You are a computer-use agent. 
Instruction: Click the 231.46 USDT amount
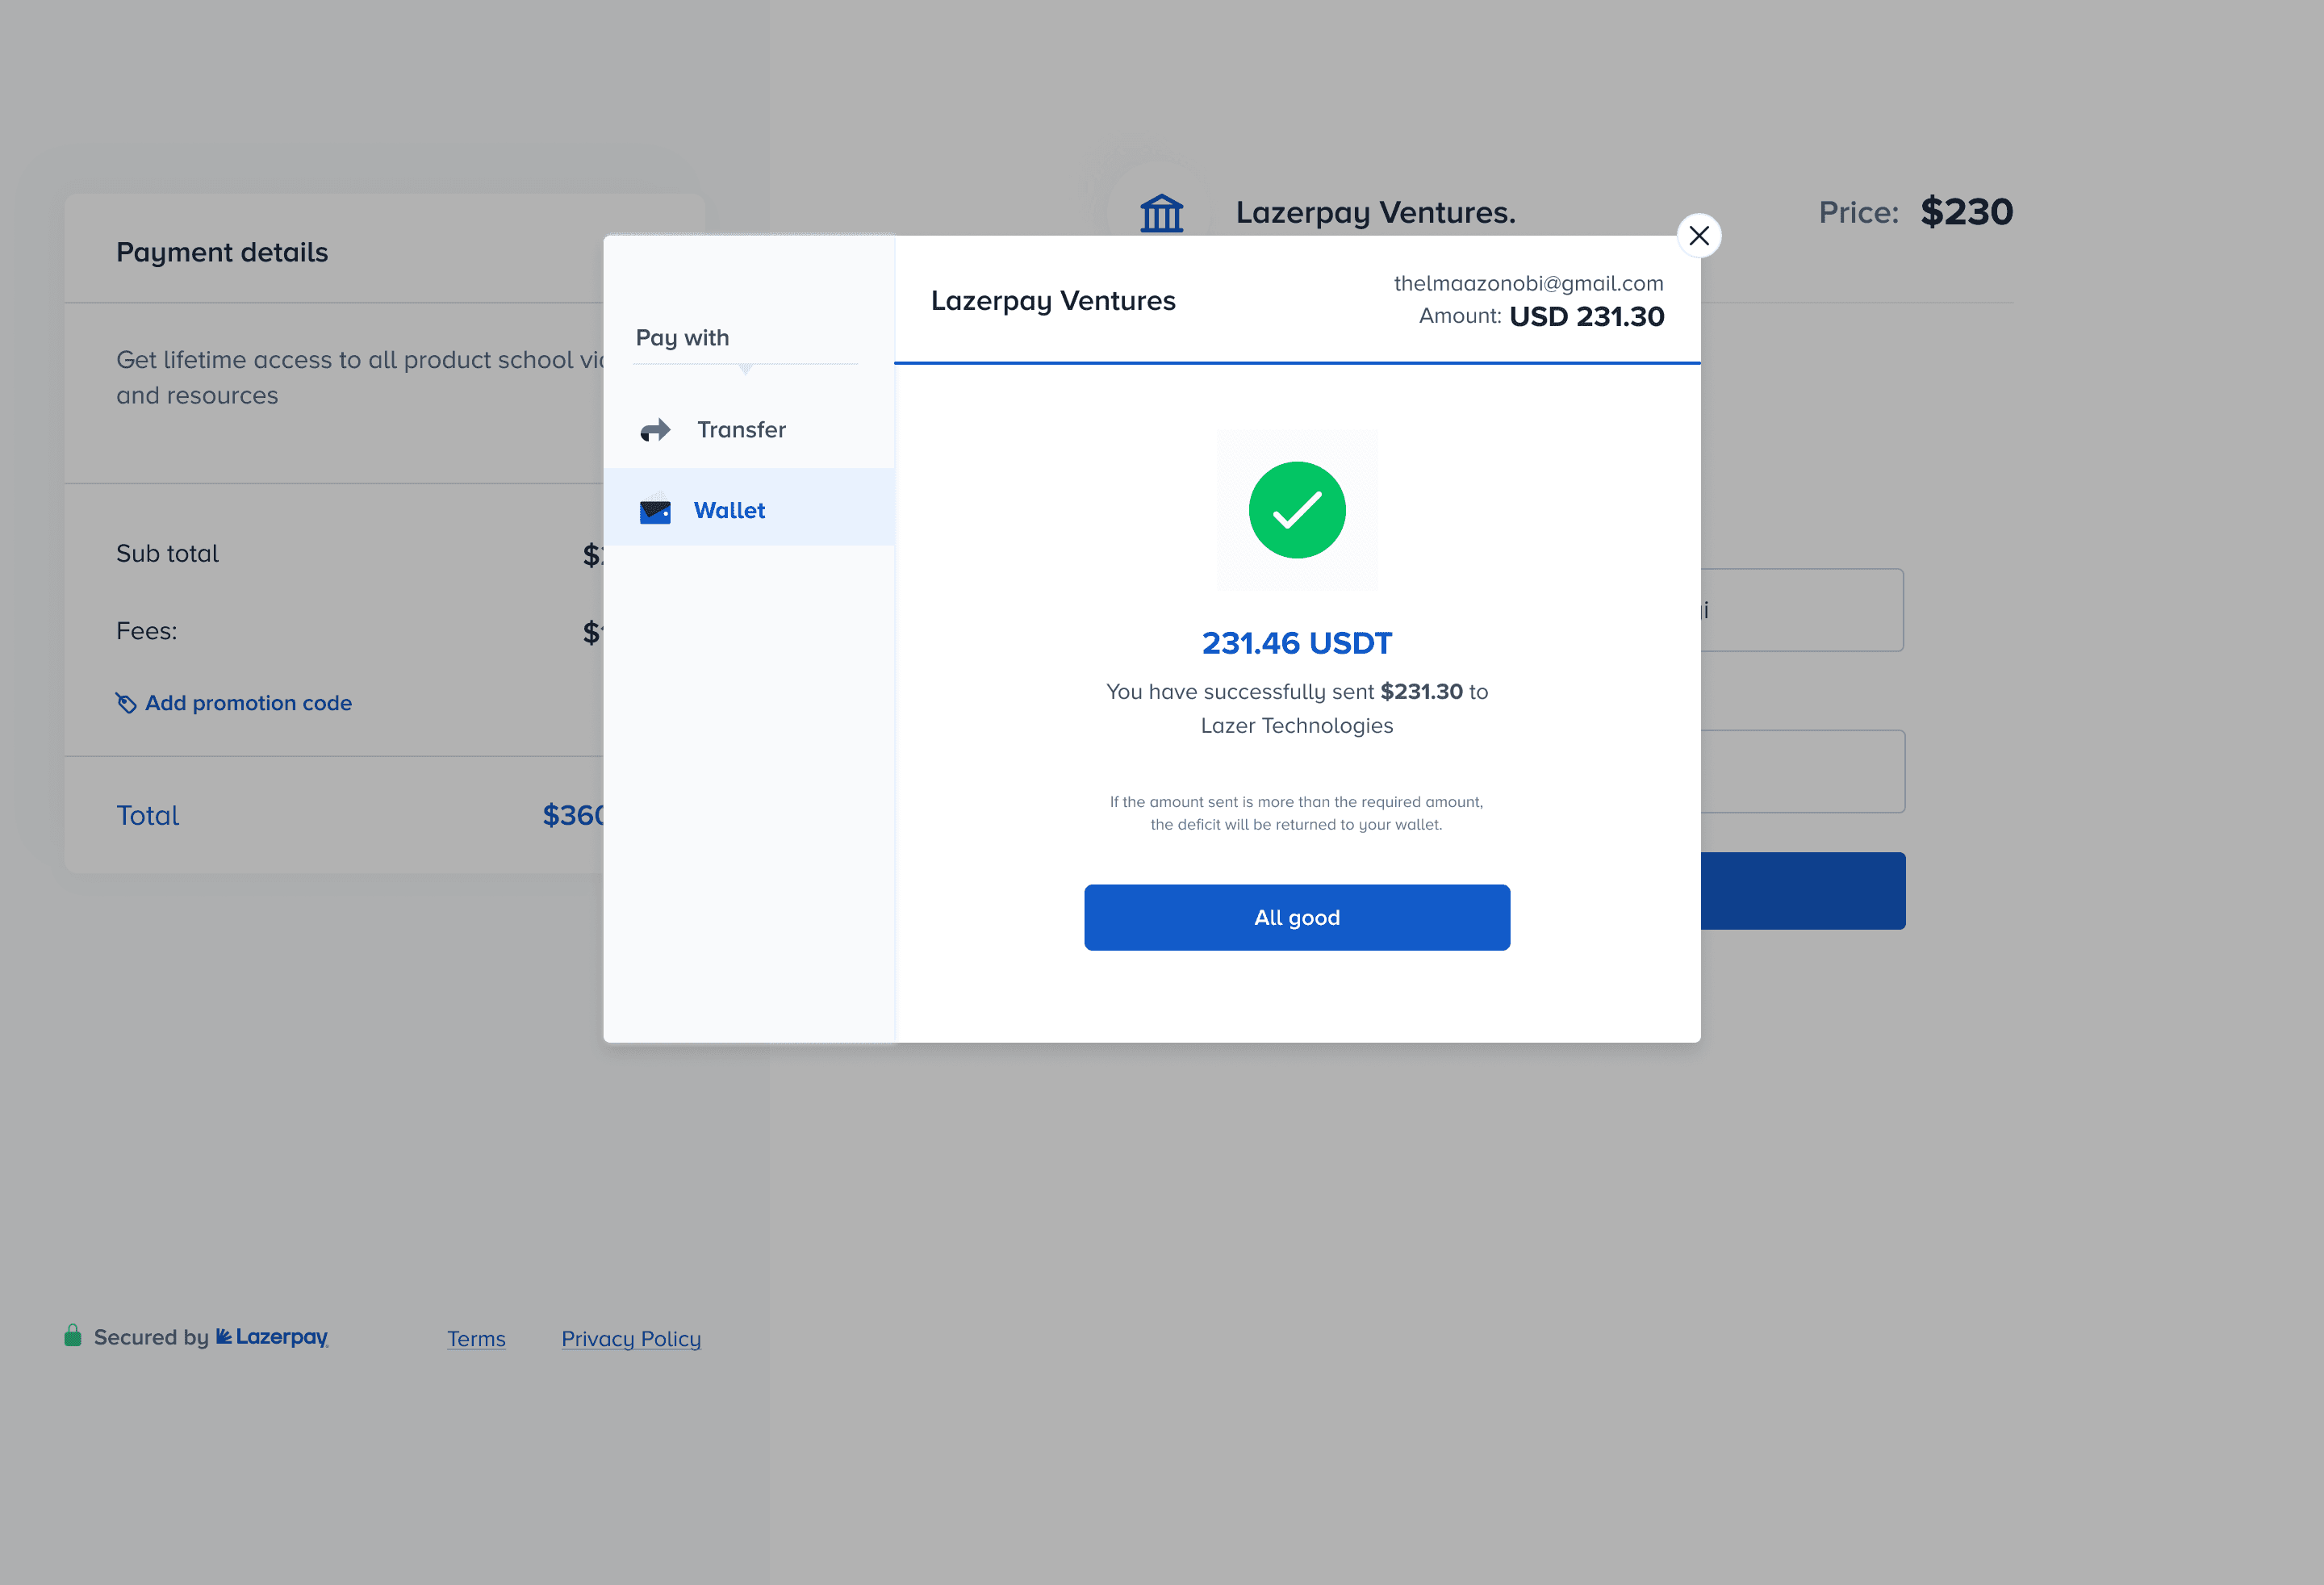point(1297,643)
